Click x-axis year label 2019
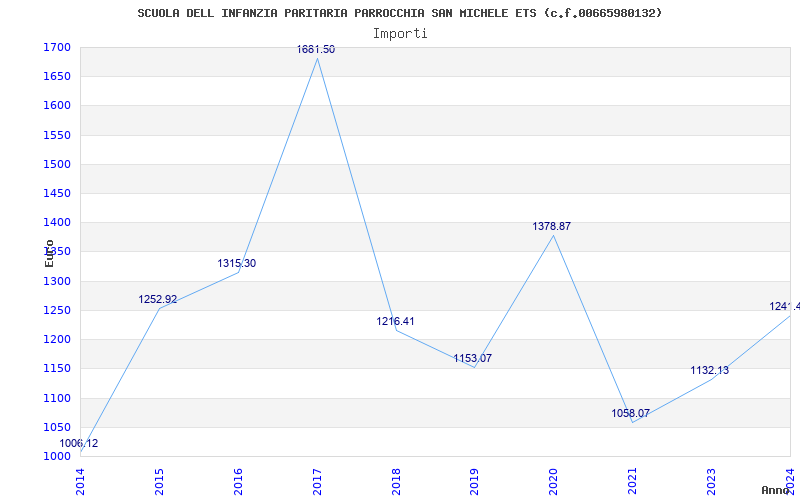The image size is (800, 500). (x=474, y=482)
